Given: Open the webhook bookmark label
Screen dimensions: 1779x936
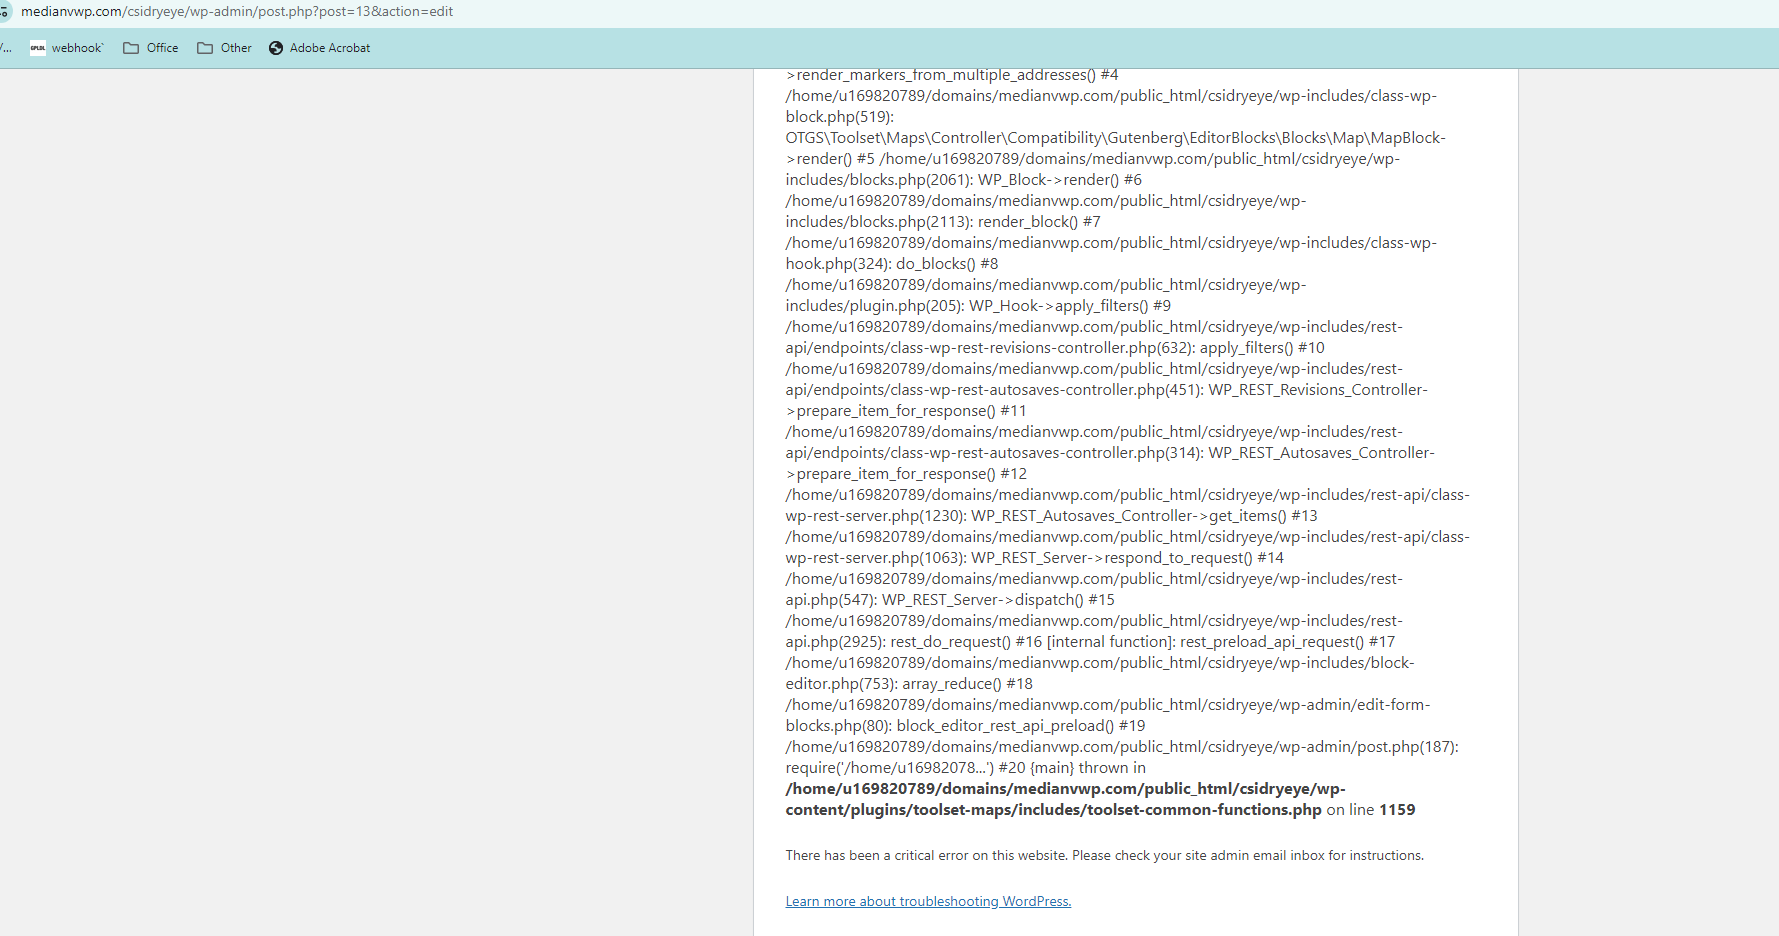Looking at the screenshot, I should tap(77, 48).
